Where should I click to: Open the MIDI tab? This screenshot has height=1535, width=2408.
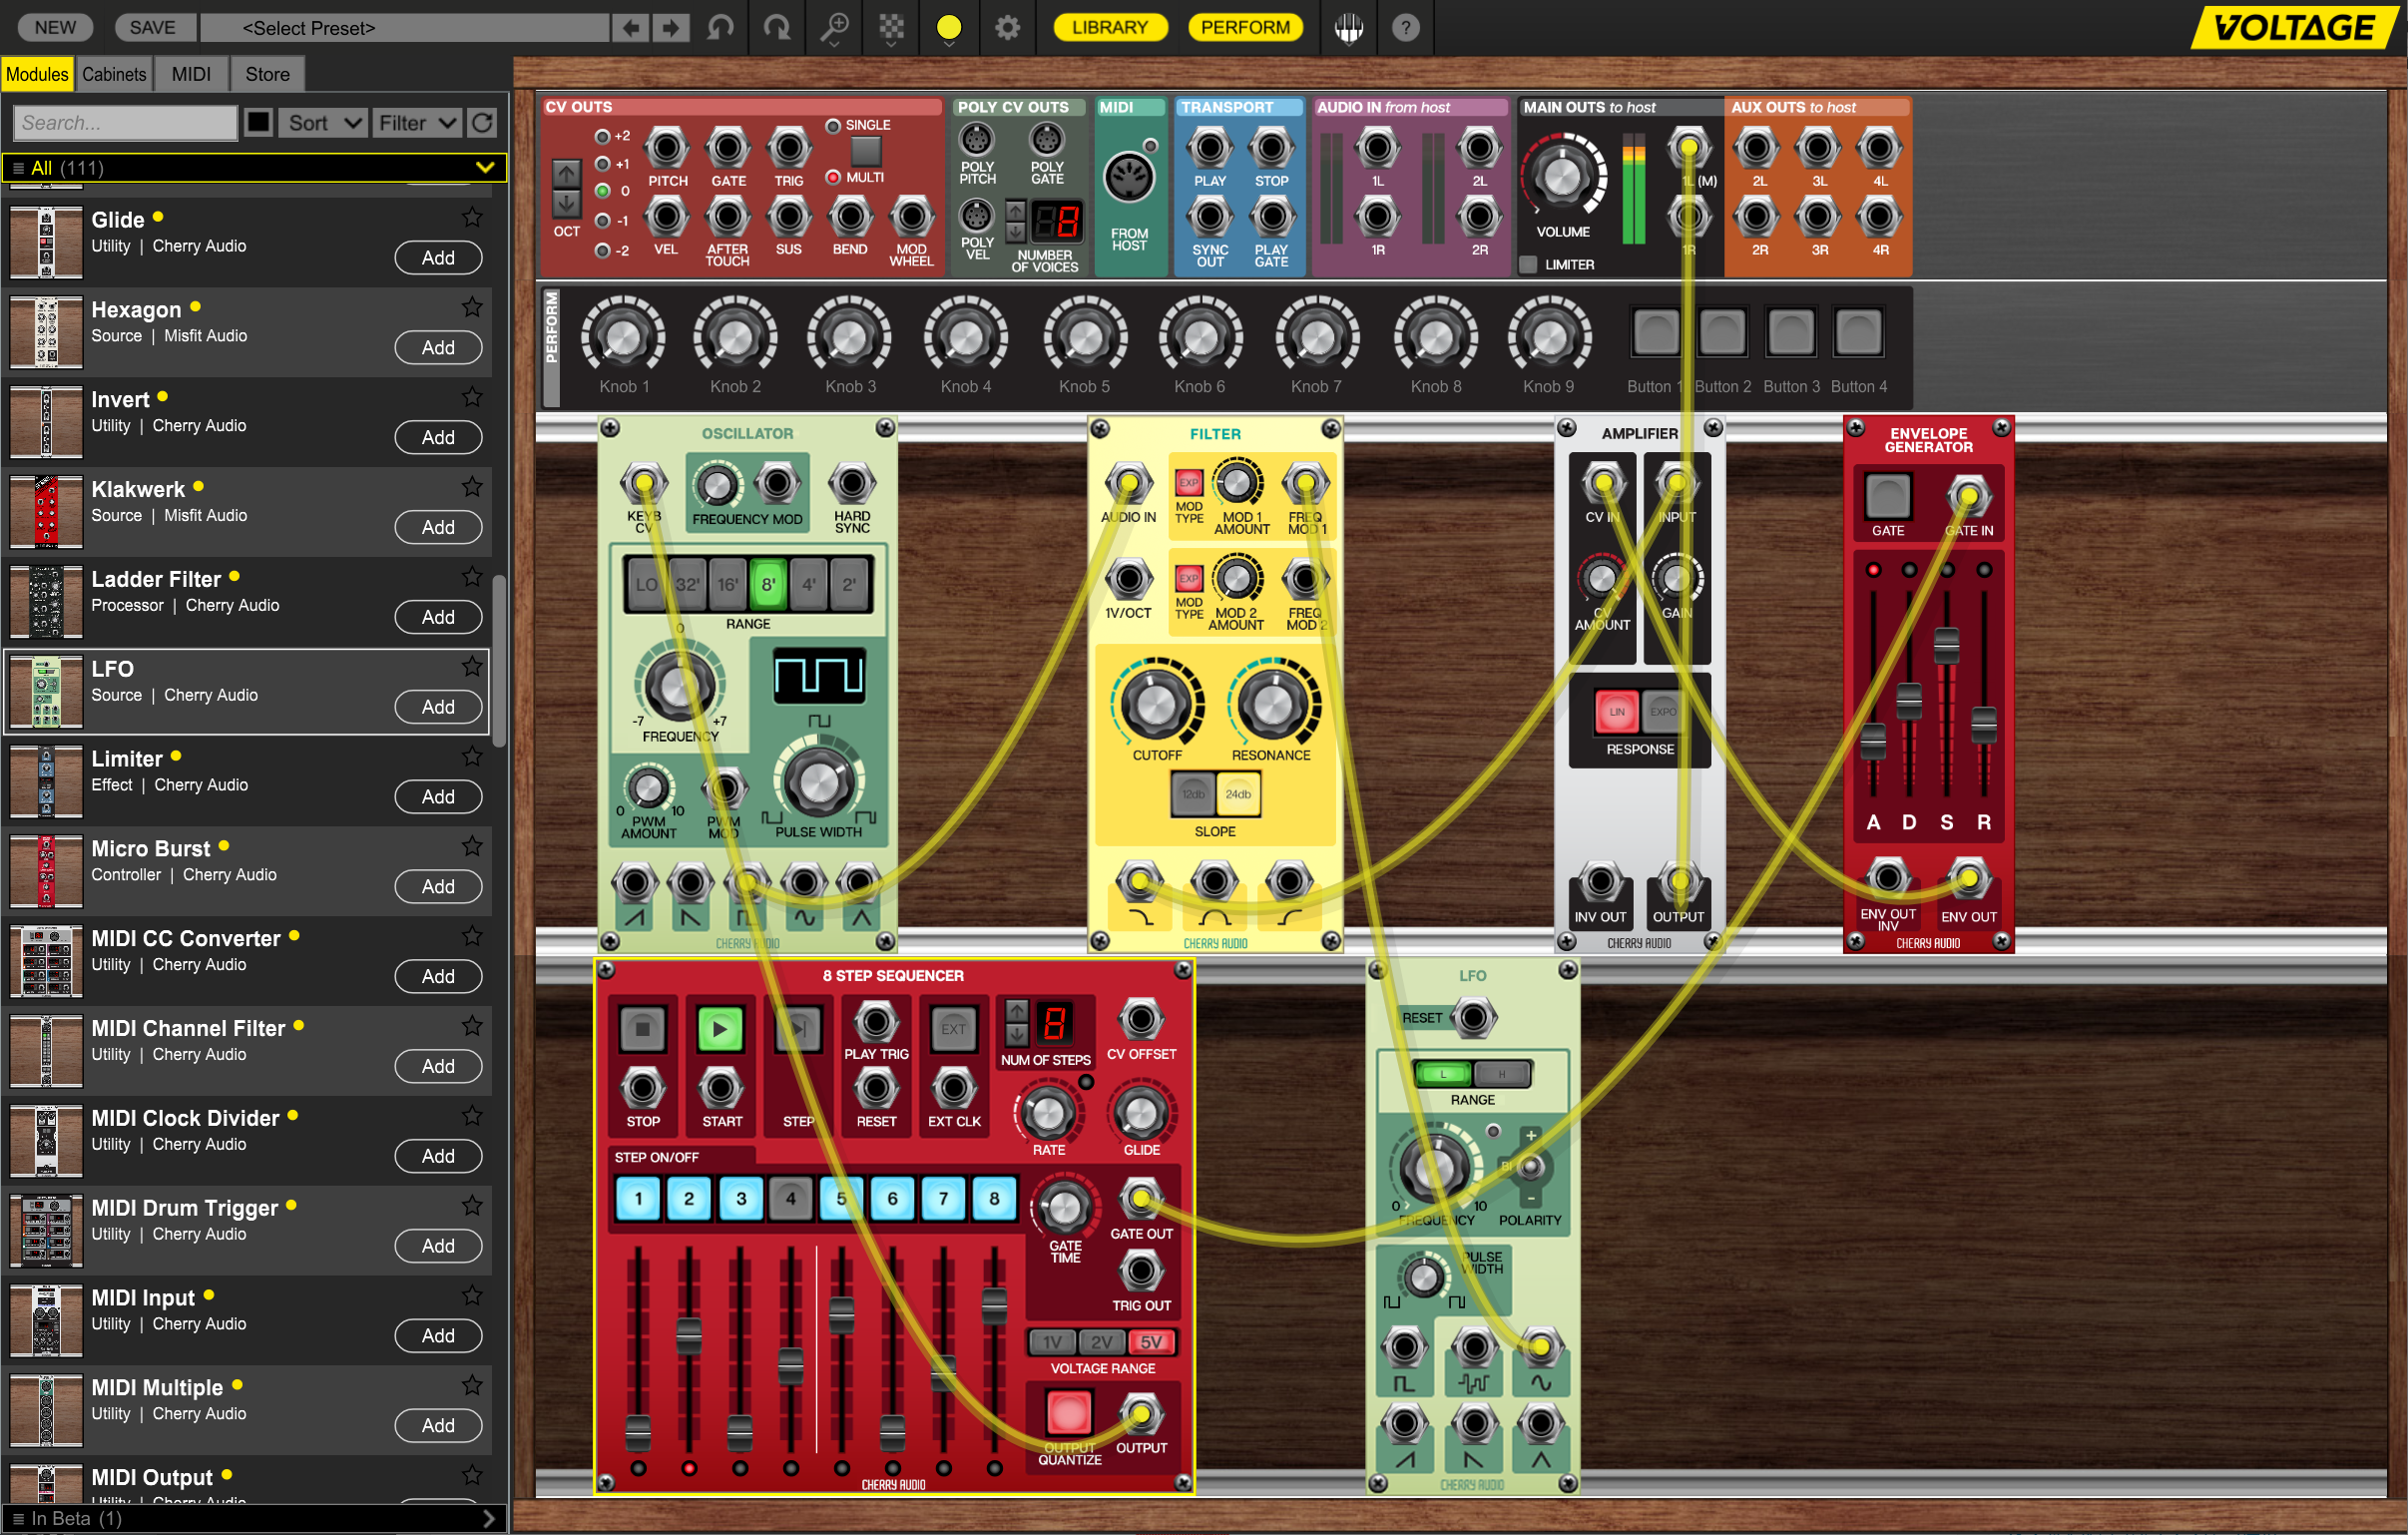pos(191,74)
